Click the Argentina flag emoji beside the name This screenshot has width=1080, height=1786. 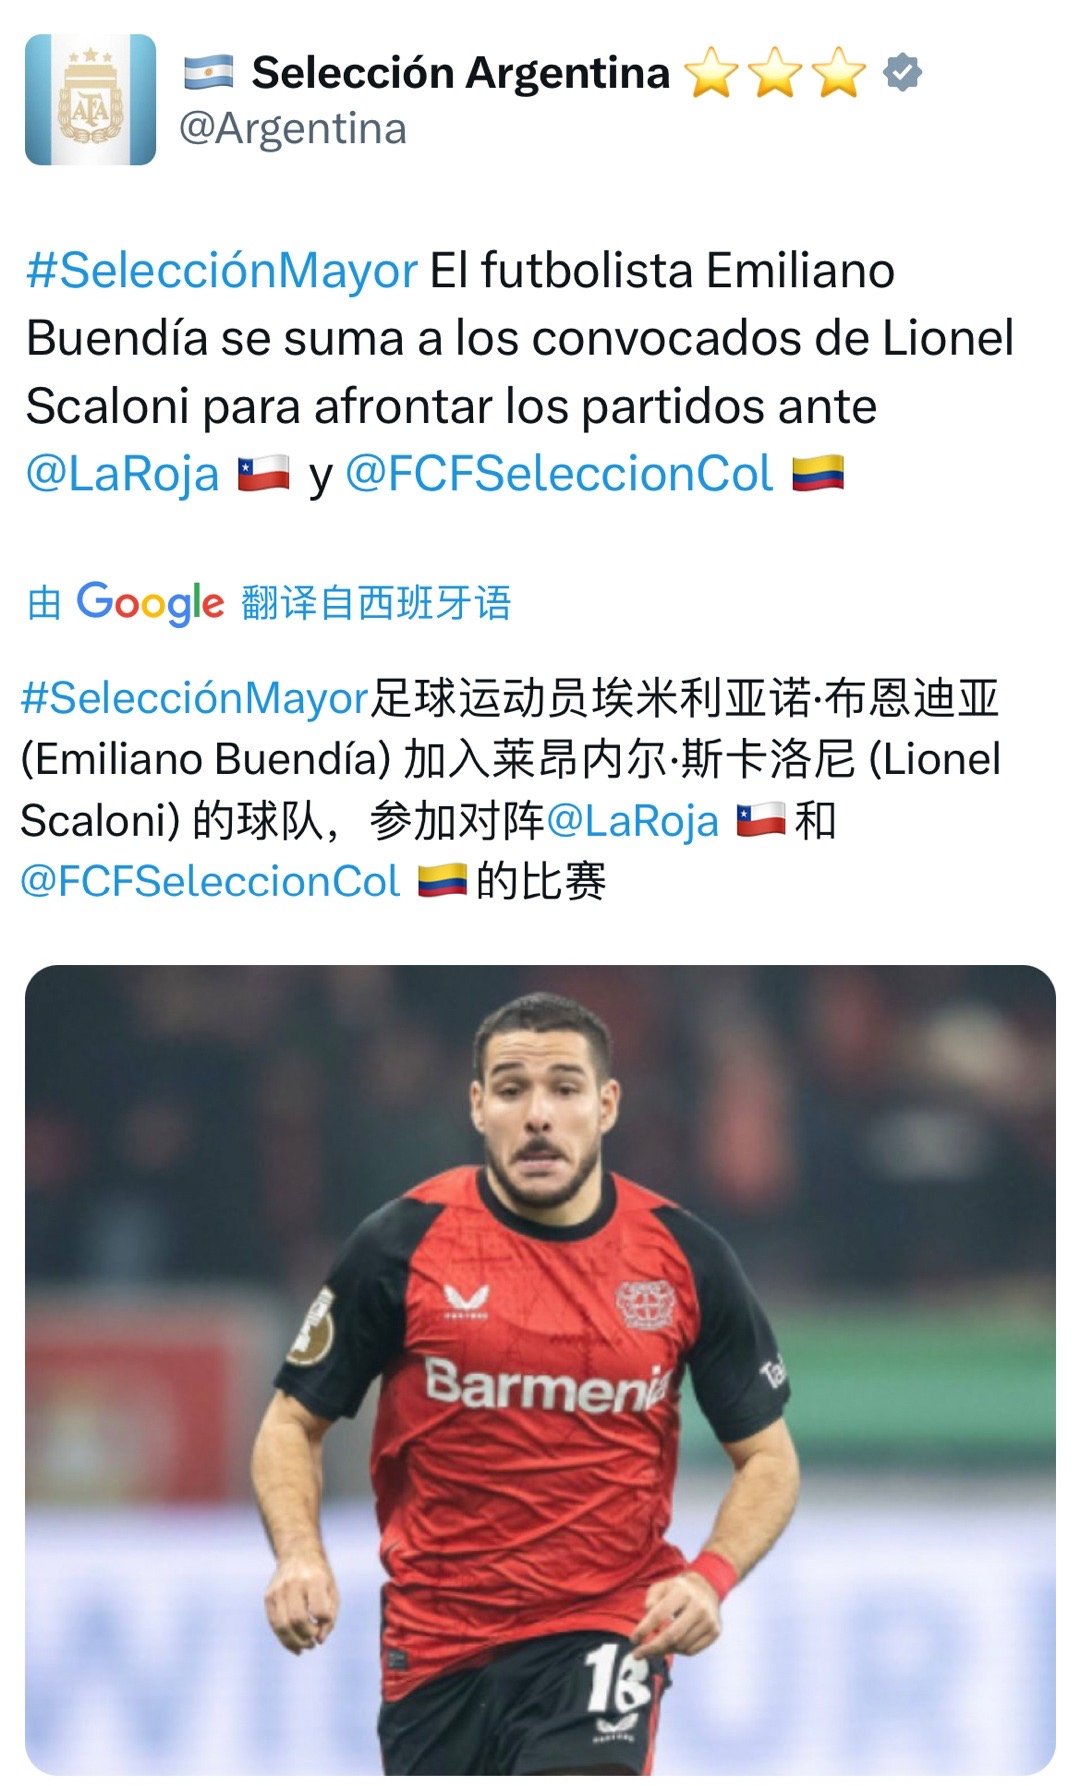point(209,73)
